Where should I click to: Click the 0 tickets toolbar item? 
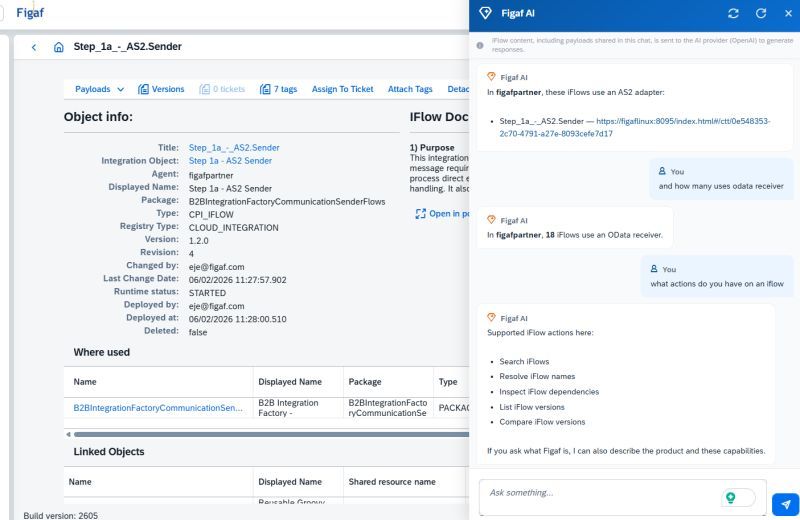click(x=222, y=89)
